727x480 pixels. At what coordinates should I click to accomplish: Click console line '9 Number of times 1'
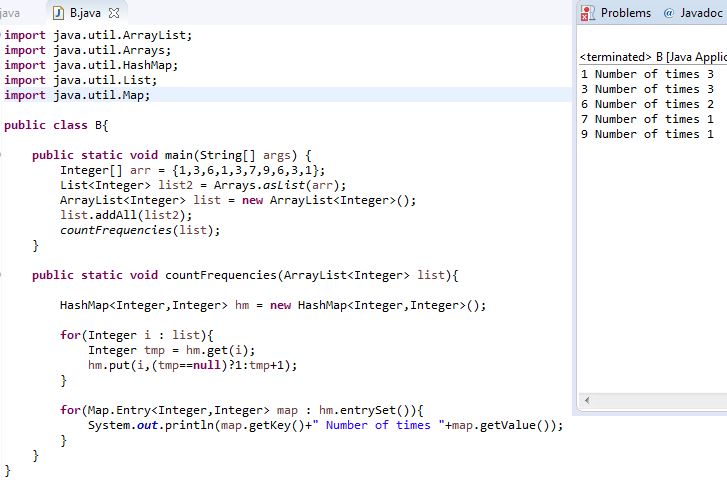click(647, 134)
